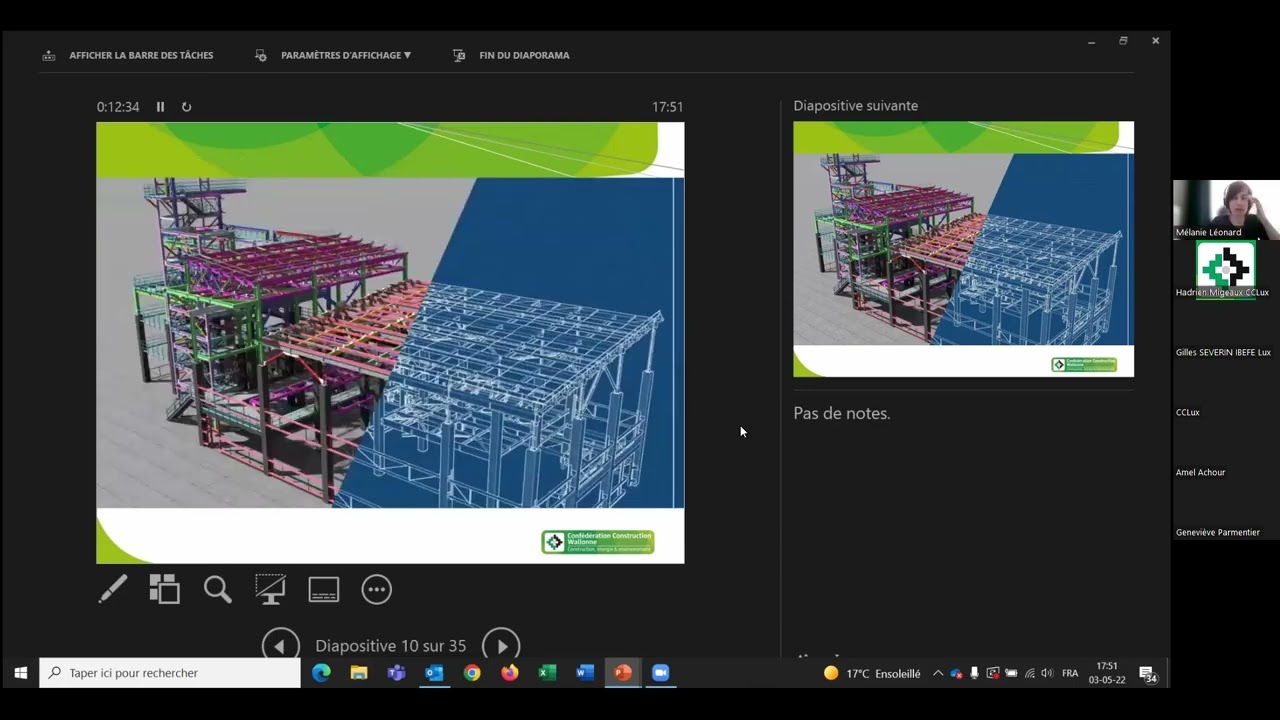
Task: Switch to PowerPoint taskbar icon
Action: tap(623, 673)
